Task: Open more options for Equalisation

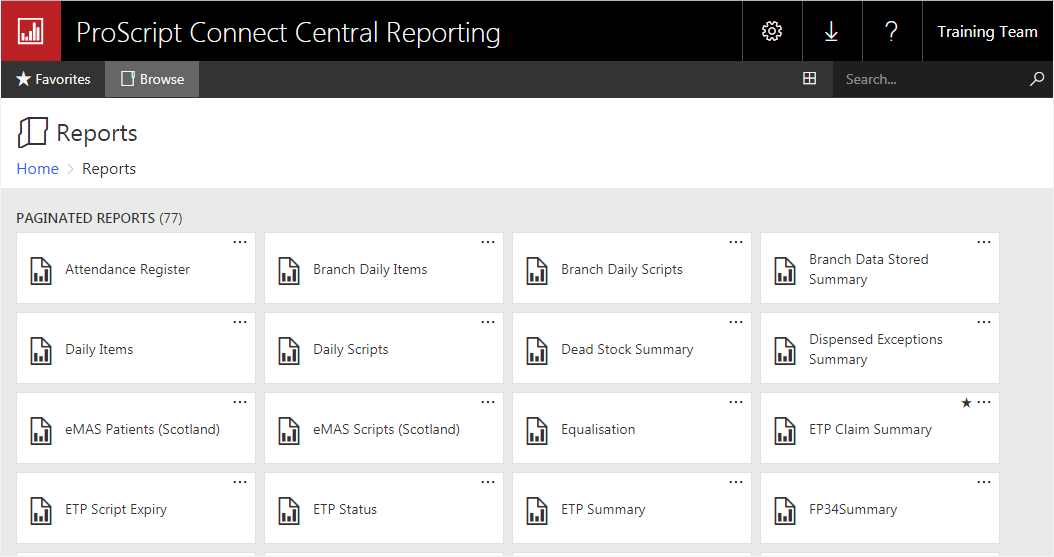Action: [x=736, y=402]
